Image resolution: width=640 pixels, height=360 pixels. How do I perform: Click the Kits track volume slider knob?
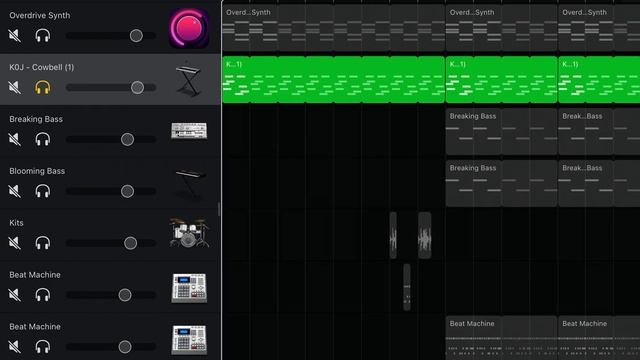click(x=131, y=243)
